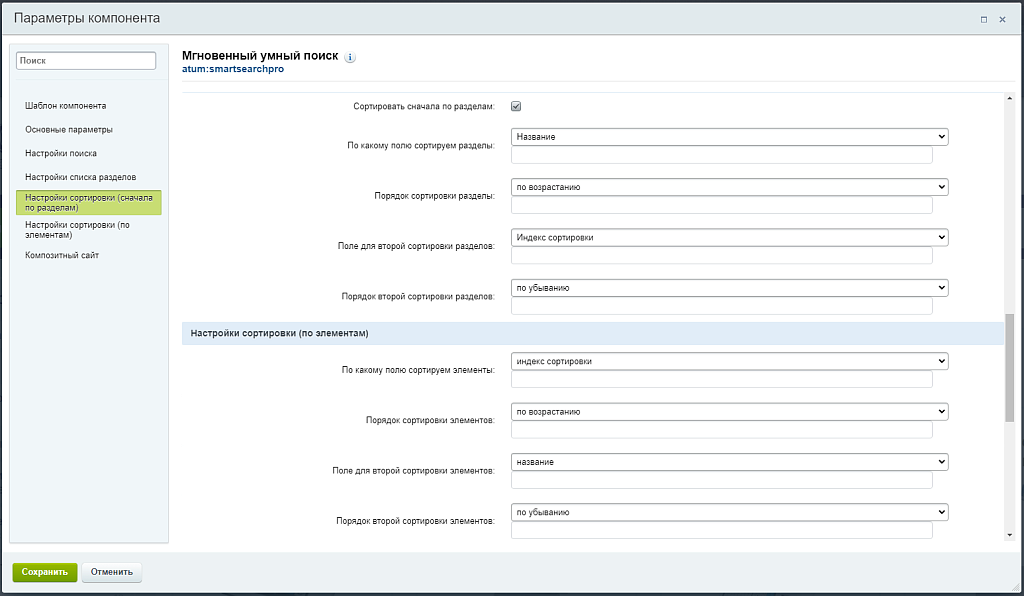1024x596 pixels.
Task: Change 'Порядок второй сортировки разделов' dropdown value
Action: [729, 288]
